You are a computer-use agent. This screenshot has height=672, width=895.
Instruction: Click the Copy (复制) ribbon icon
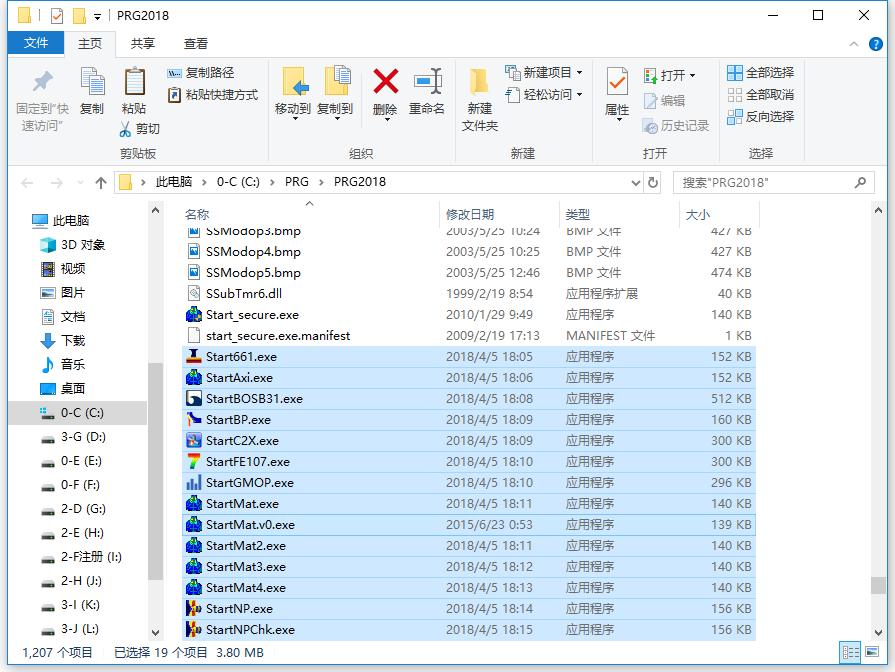pyautogui.click(x=92, y=82)
